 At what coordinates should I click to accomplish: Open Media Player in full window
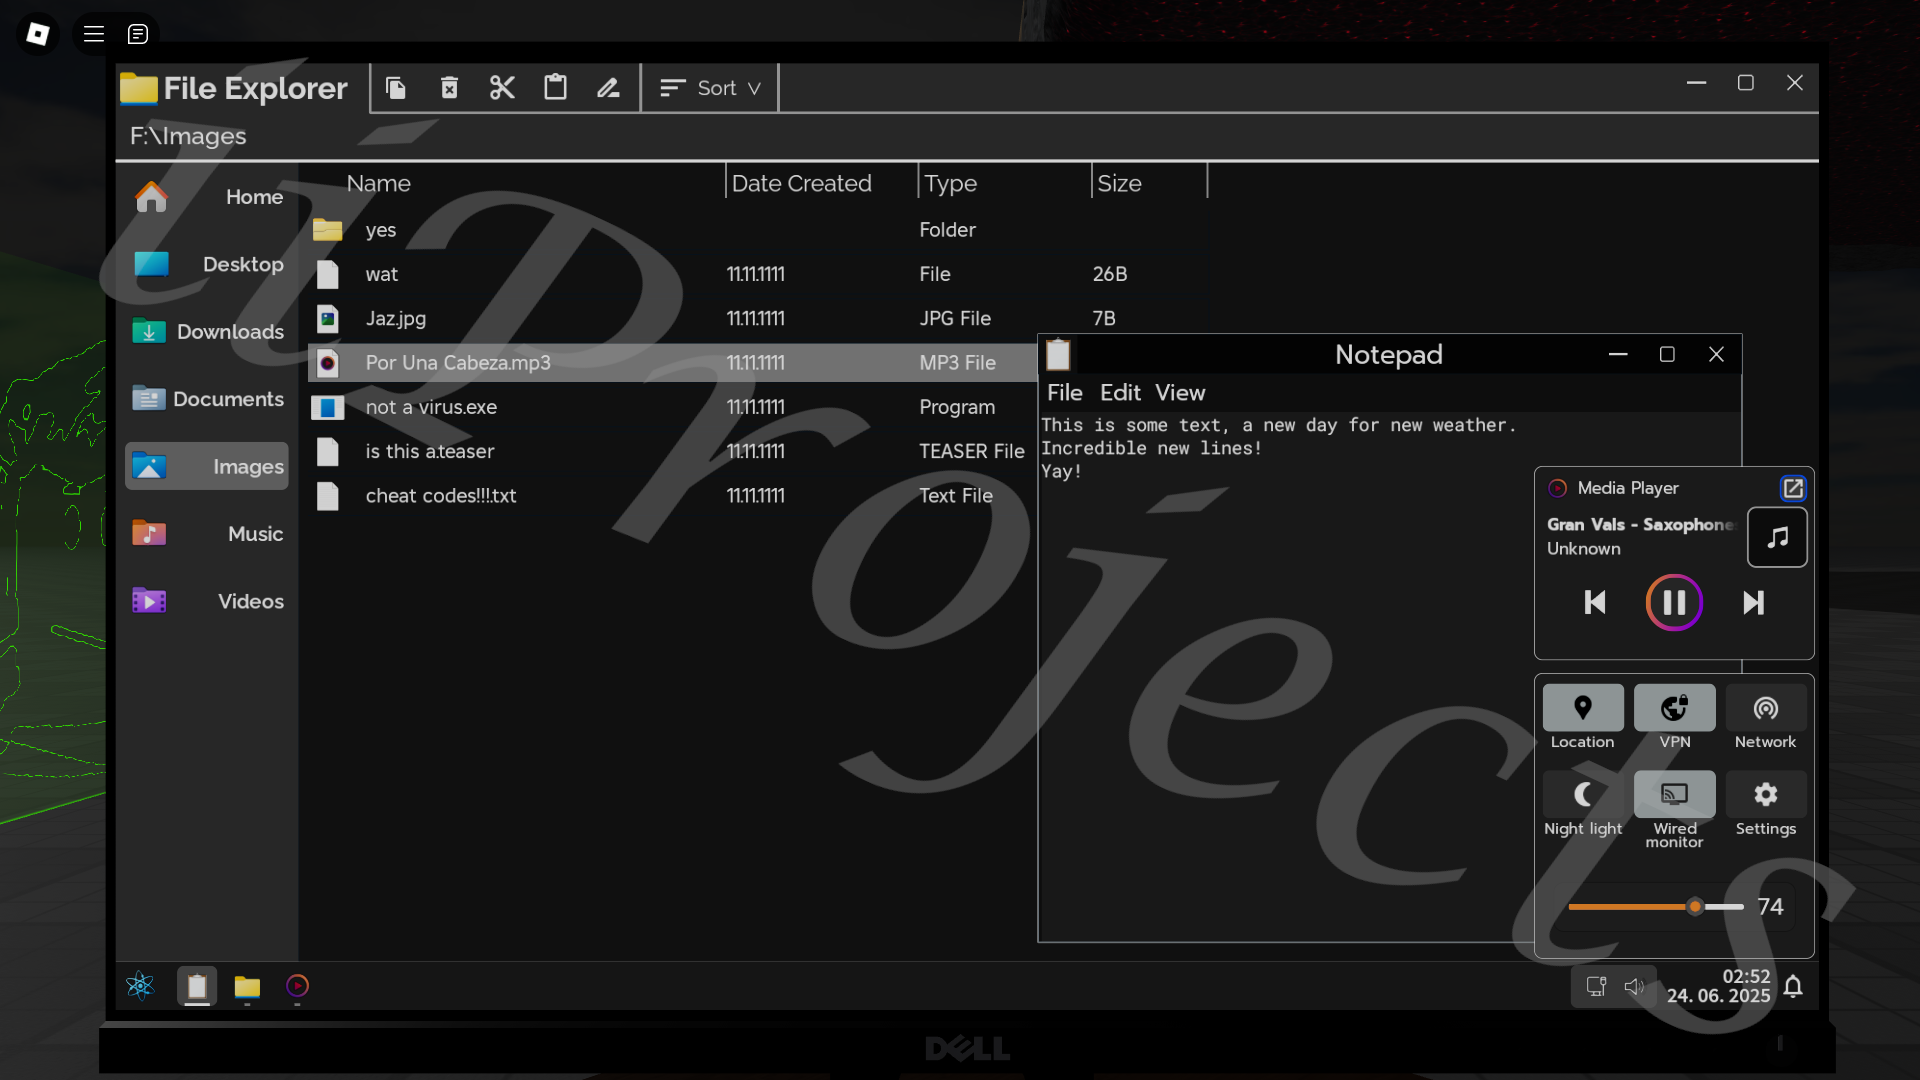pyautogui.click(x=1792, y=488)
